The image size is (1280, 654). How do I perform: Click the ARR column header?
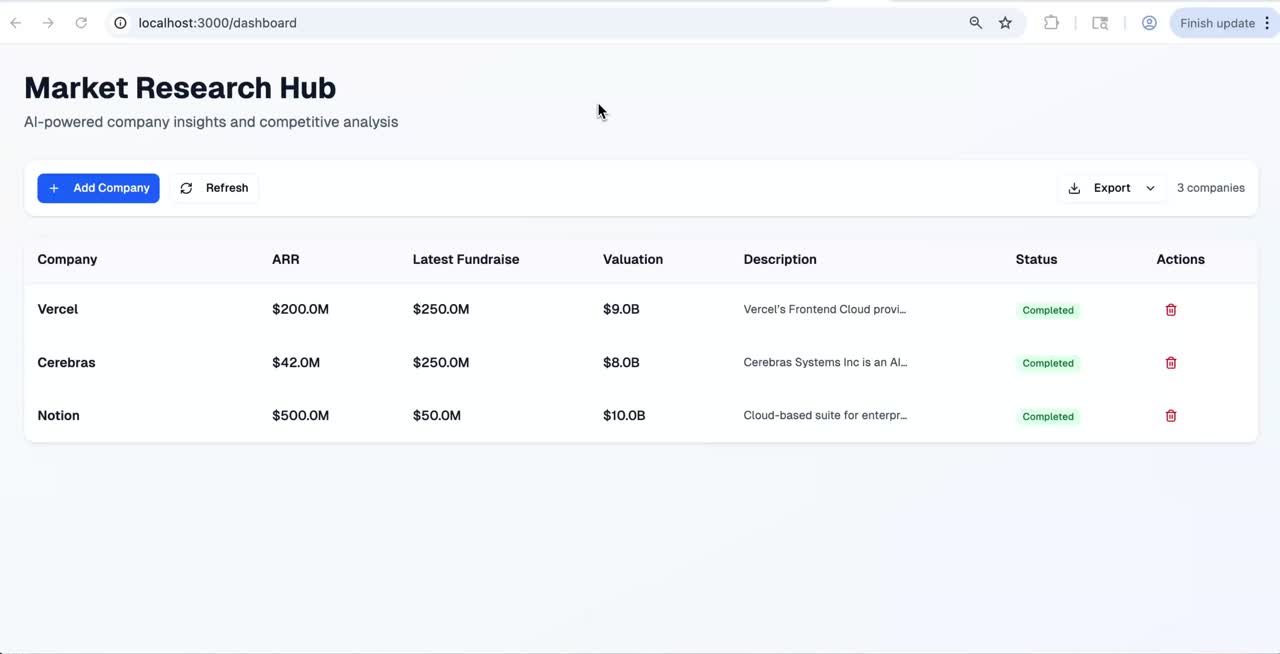(x=285, y=259)
